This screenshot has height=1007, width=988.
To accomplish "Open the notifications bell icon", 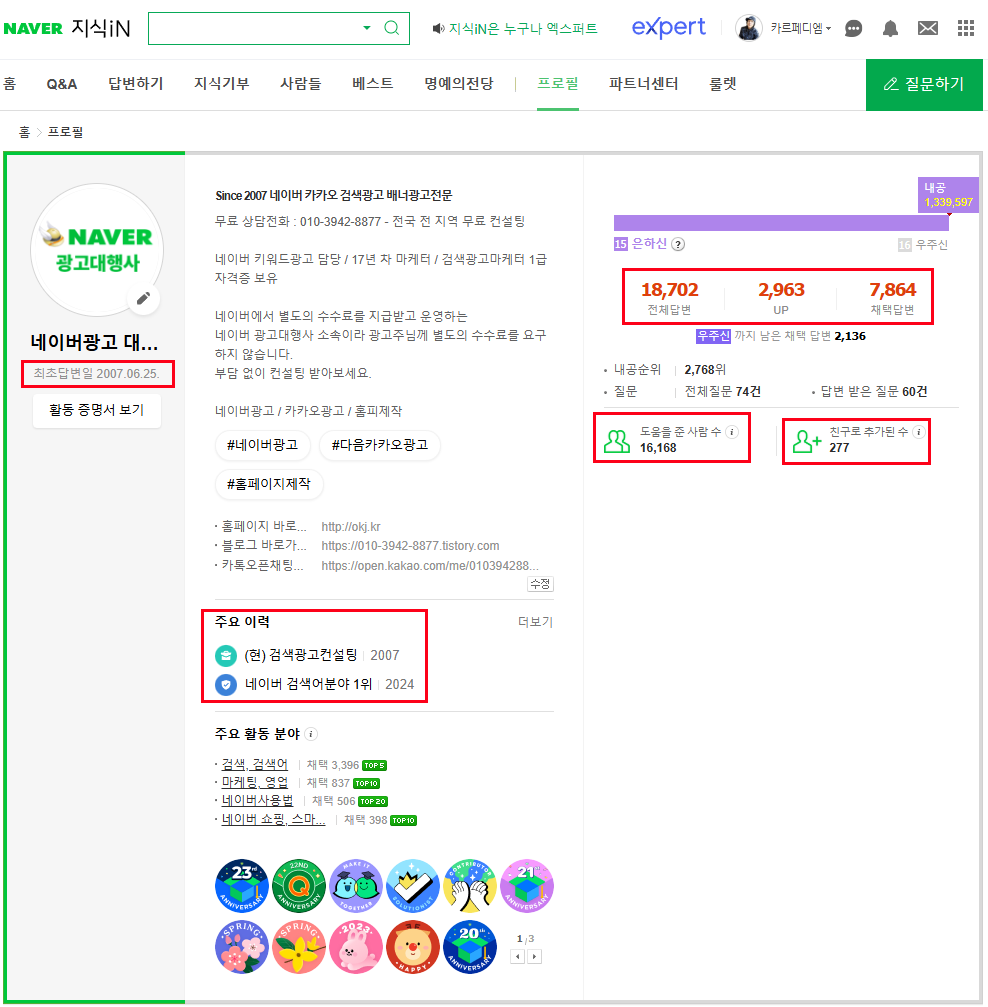I will (x=890, y=29).
